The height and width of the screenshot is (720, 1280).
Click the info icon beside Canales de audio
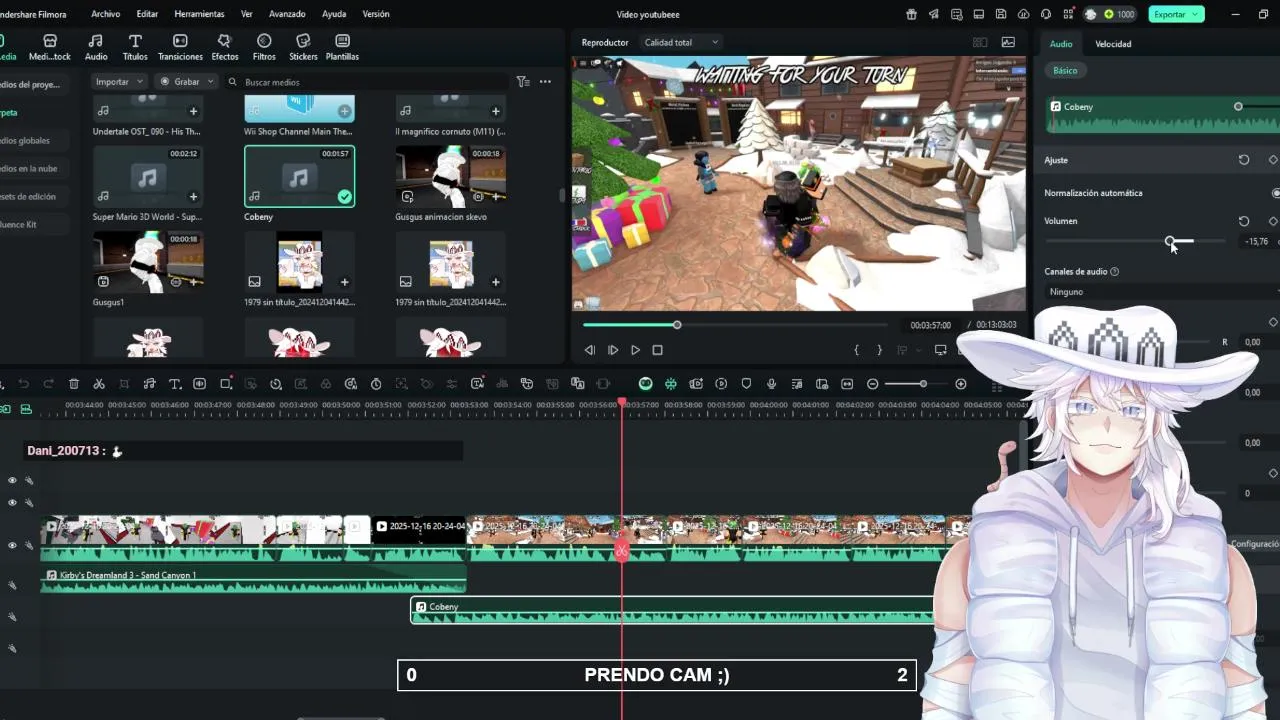(1114, 271)
